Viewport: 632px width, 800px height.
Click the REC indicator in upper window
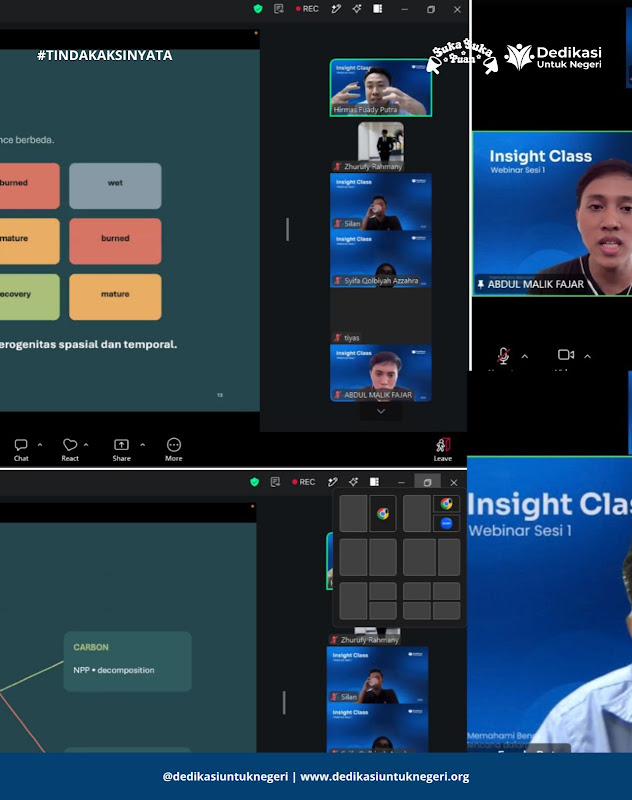pyautogui.click(x=307, y=9)
